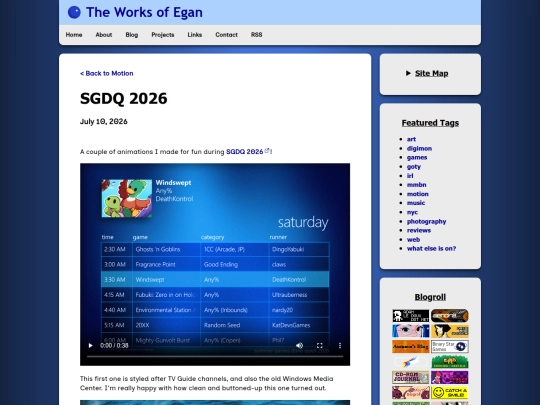Open the reviews tag
The width and height of the screenshot is (540, 405).
pyautogui.click(x=419, y=230)
